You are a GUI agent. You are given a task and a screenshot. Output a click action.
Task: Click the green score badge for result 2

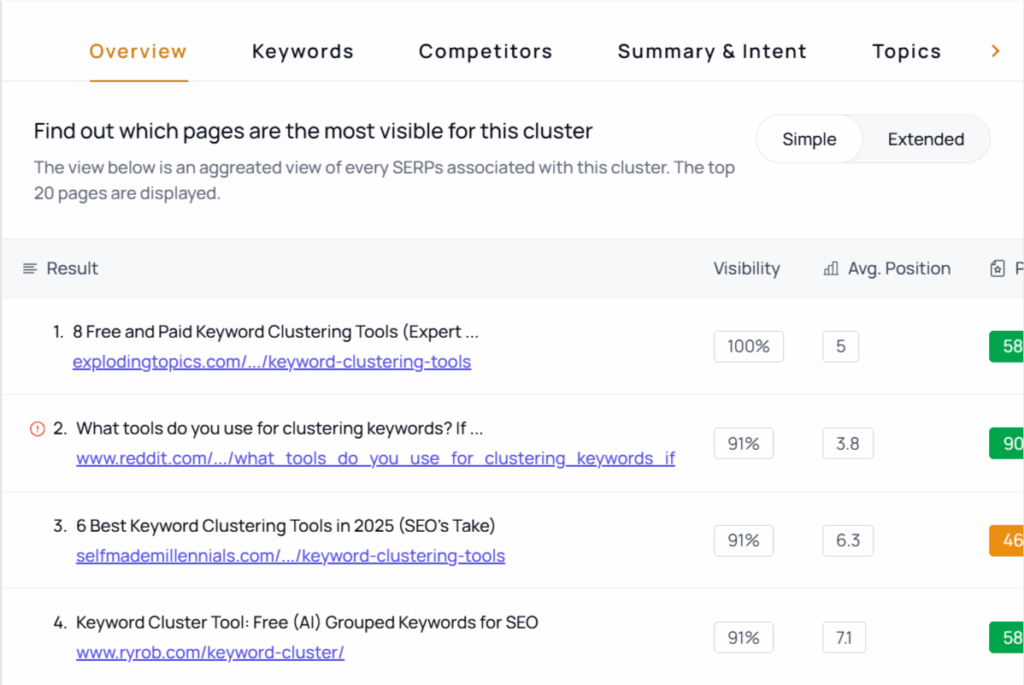1006,444
